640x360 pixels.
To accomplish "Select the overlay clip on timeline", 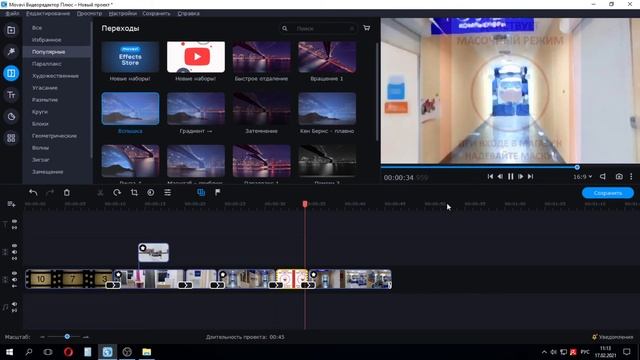I will 153,252.
